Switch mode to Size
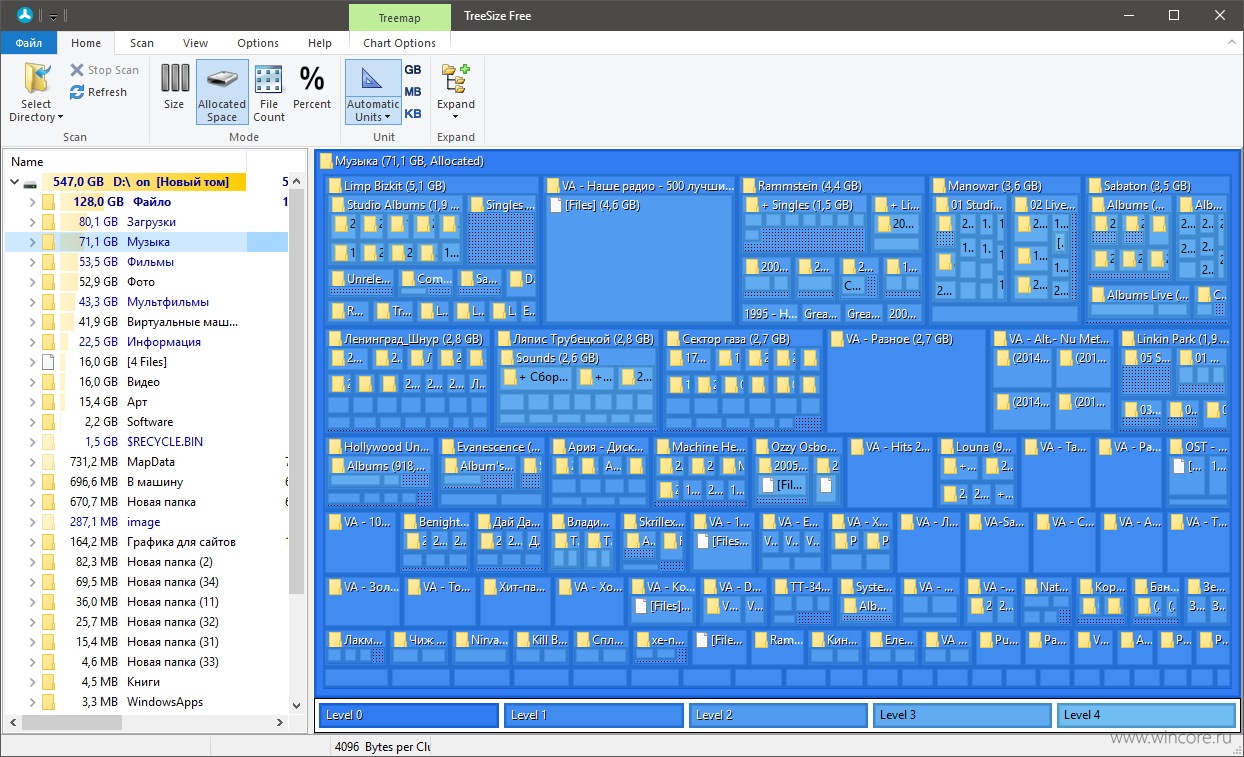Viewport: 1244px width, 757px height. pyautogui.click(x=174, y=88)
